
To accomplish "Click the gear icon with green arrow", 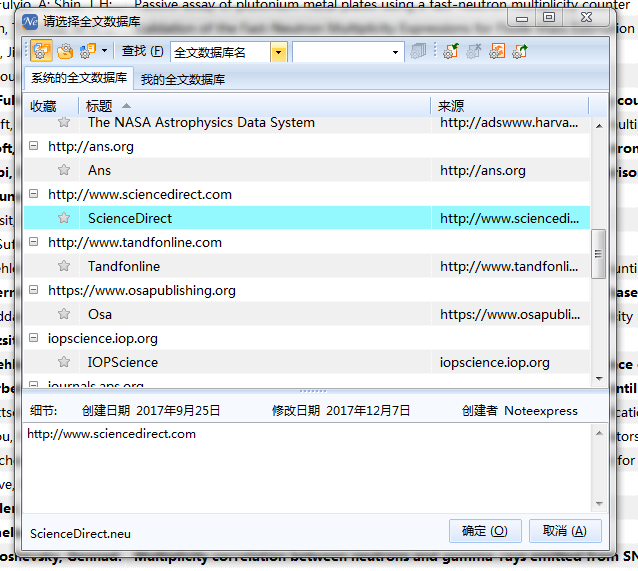I will [451, 51].
